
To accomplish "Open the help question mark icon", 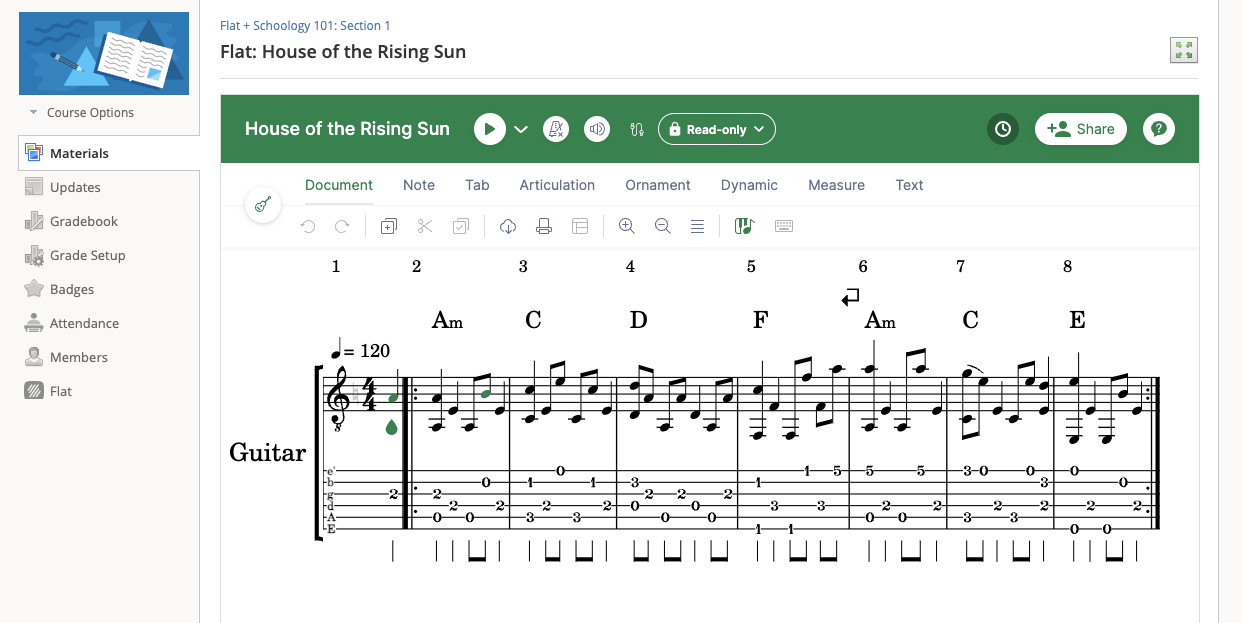I will coord(1158,129).
